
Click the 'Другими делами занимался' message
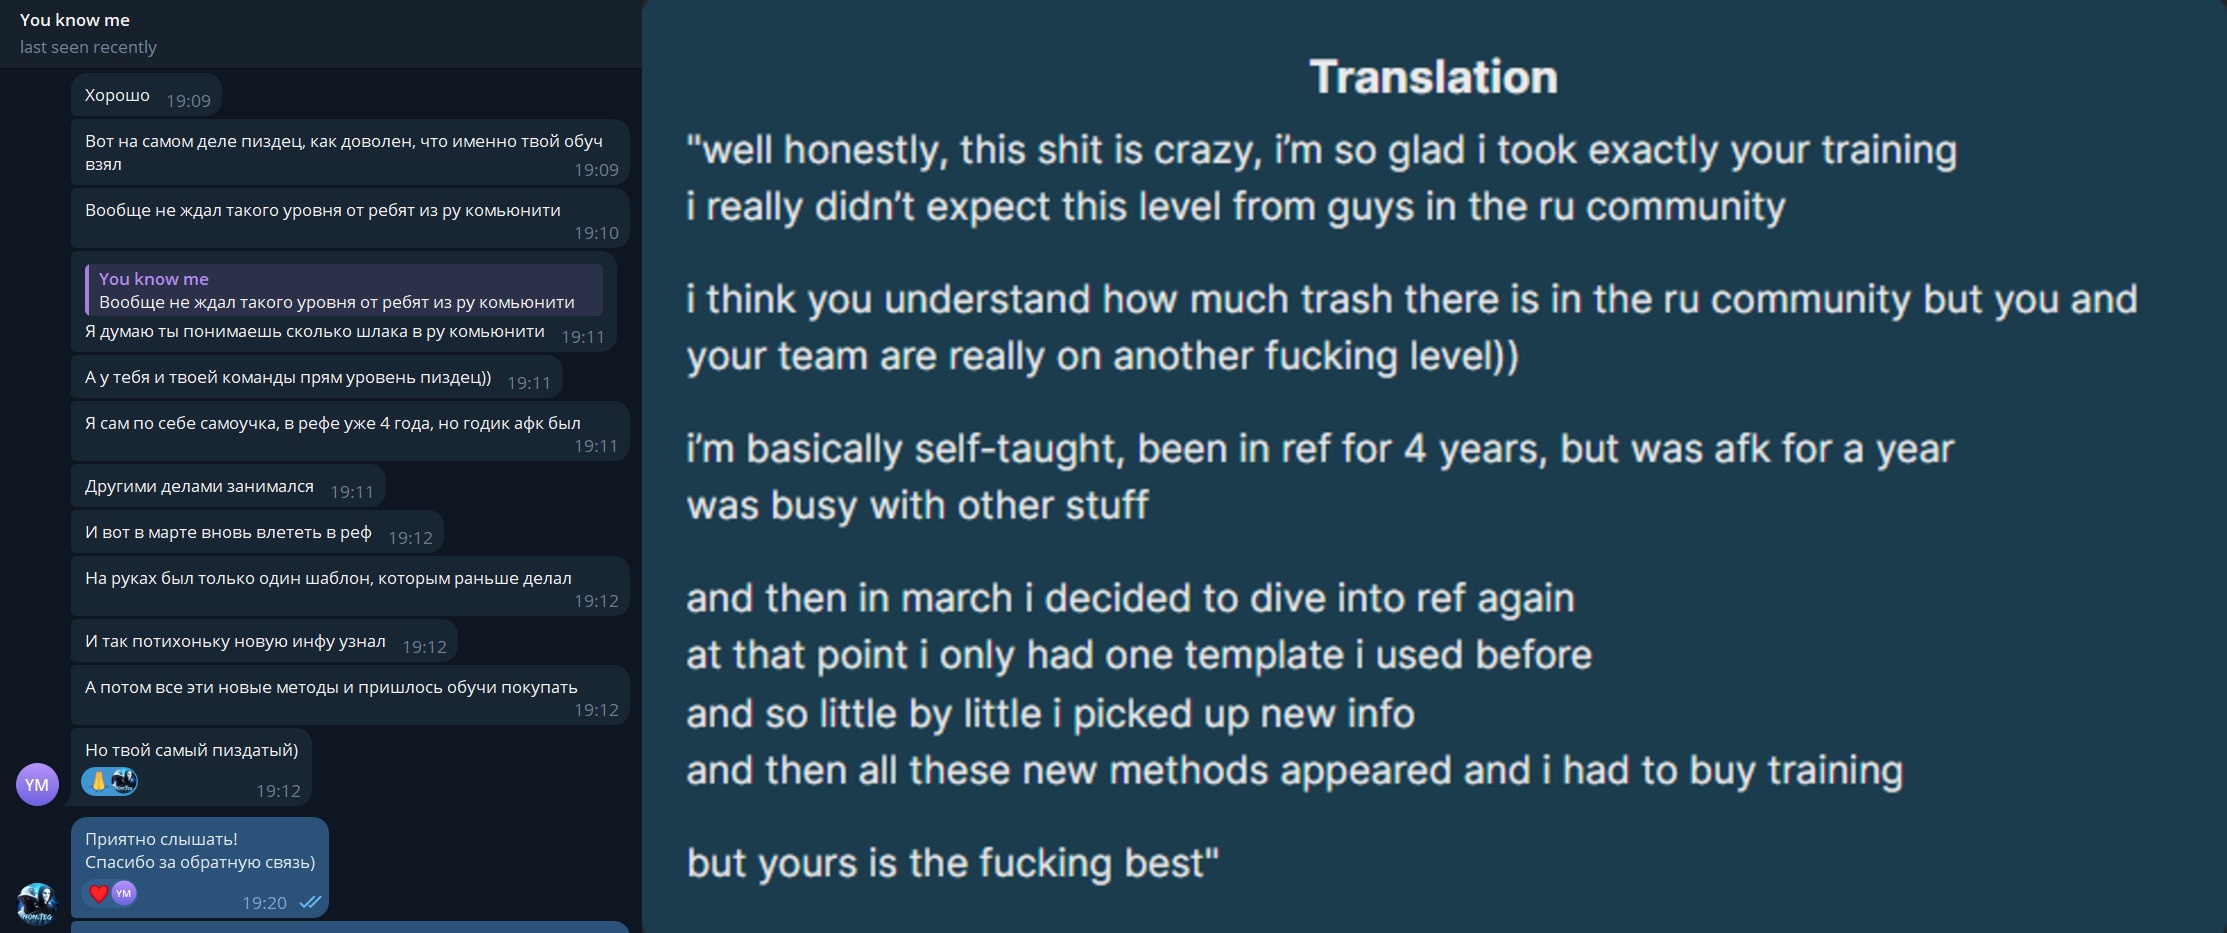click(x=199, y=487)
